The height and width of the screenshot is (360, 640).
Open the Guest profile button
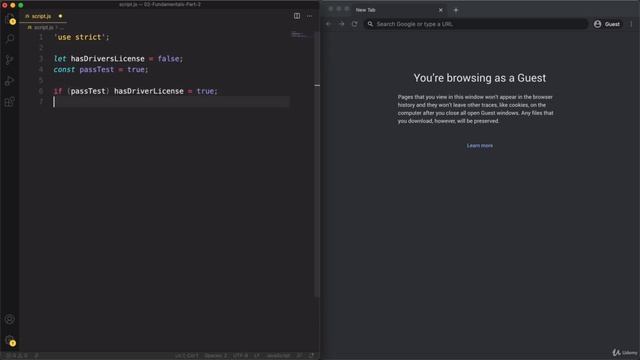point(607,24)
